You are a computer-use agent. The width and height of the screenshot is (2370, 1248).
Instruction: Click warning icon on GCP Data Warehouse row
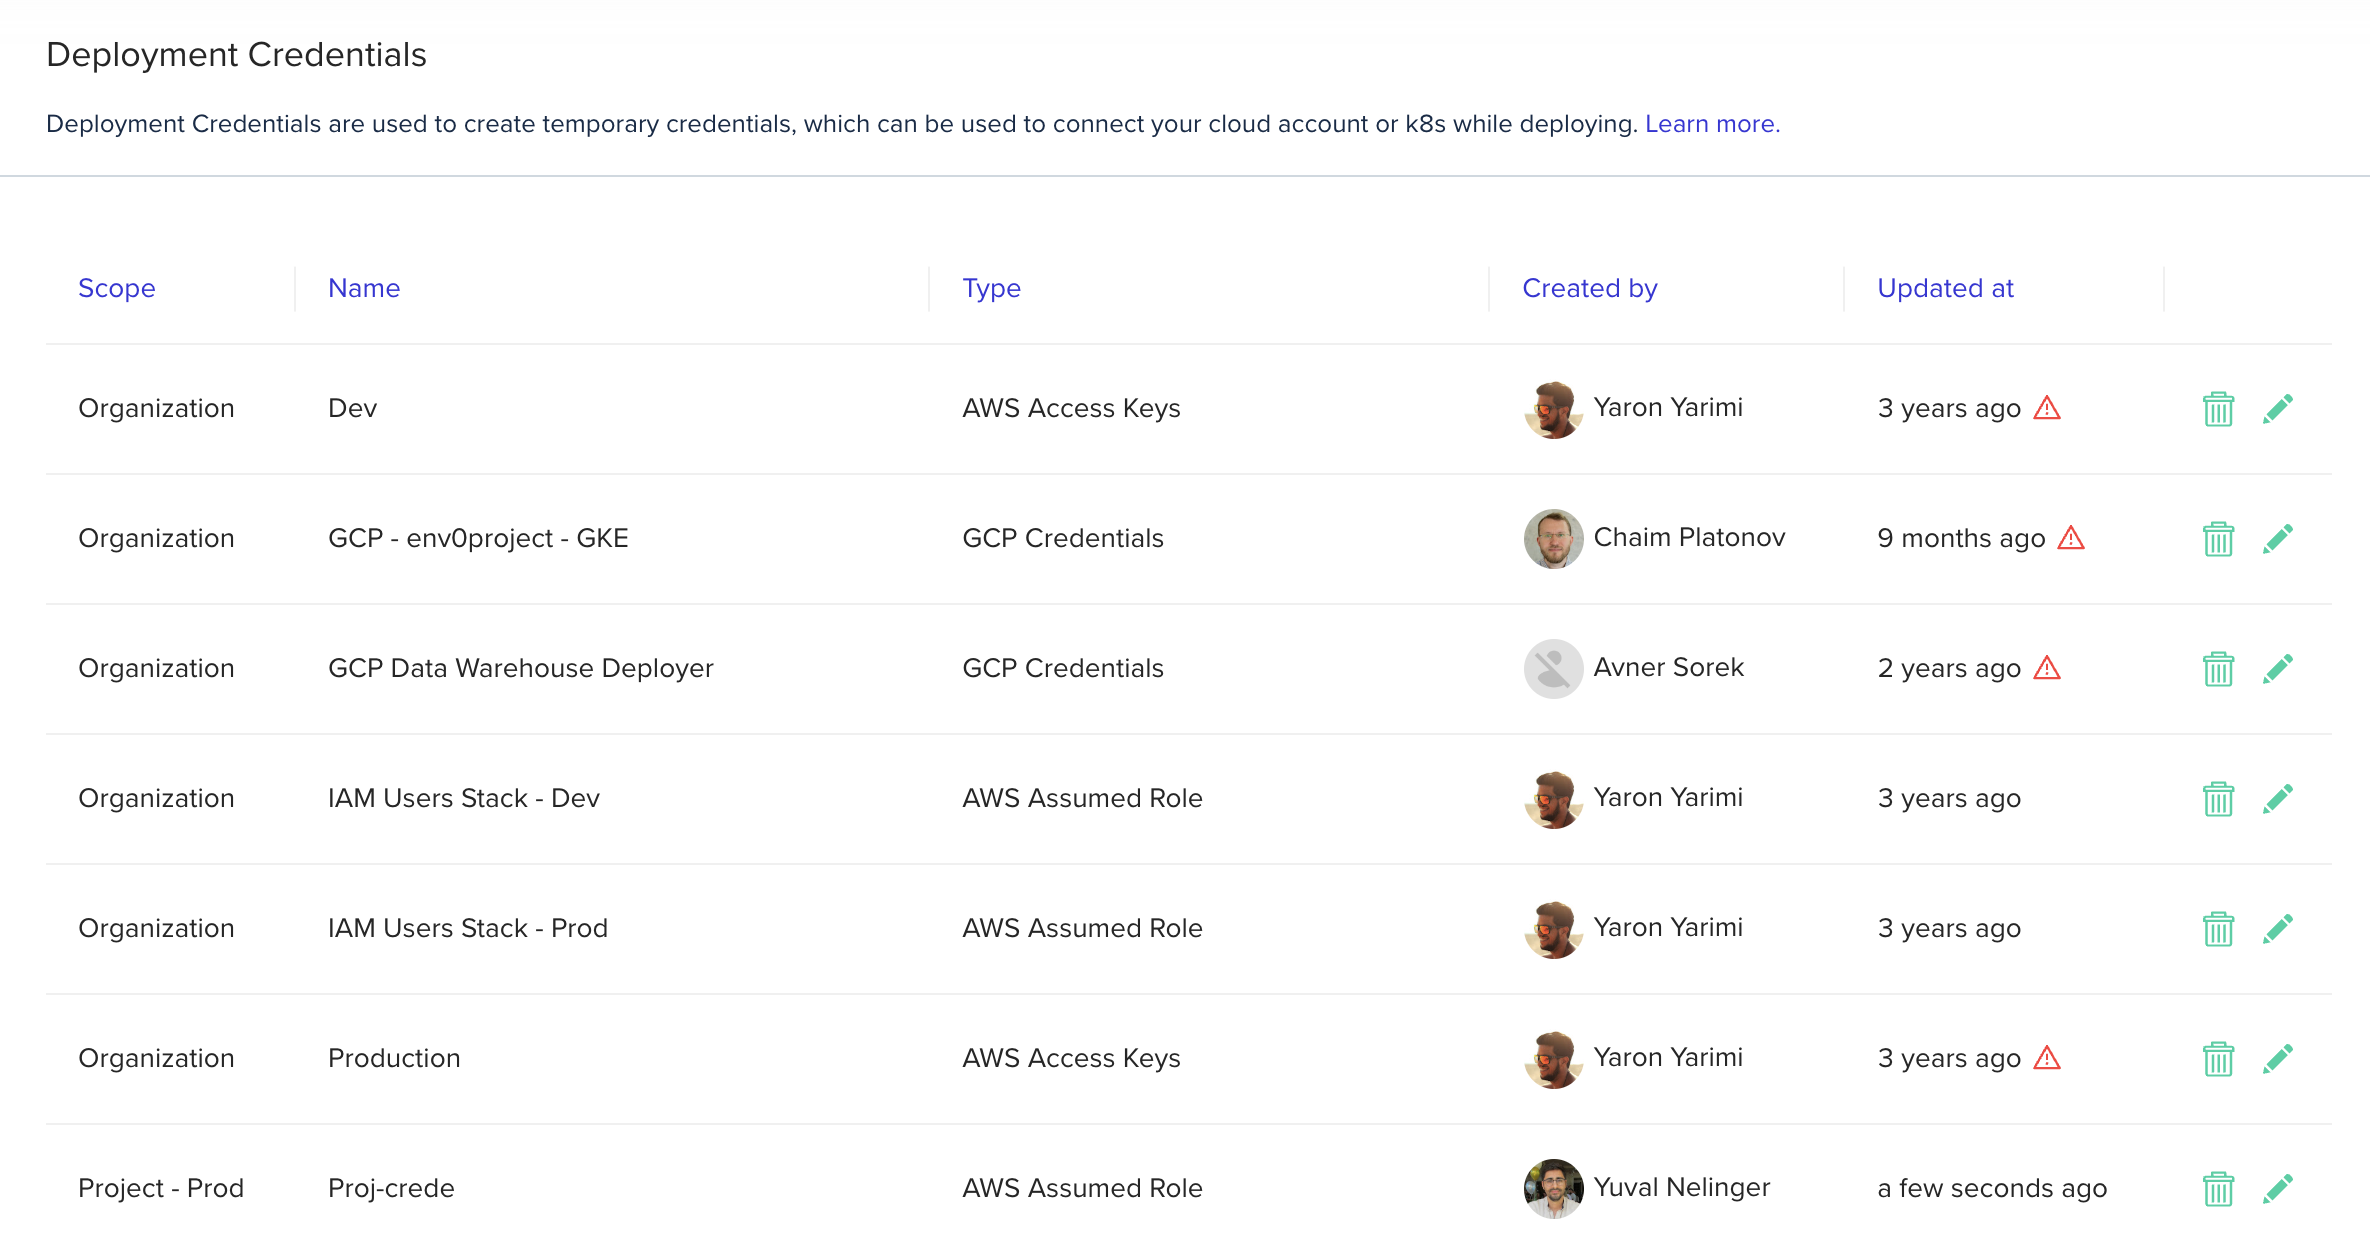coord(2047,668)
